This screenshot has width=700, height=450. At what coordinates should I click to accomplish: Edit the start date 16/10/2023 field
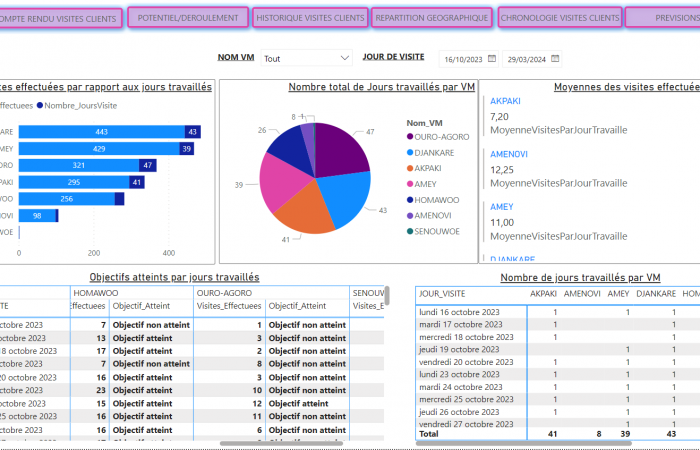tap(463, 59)
